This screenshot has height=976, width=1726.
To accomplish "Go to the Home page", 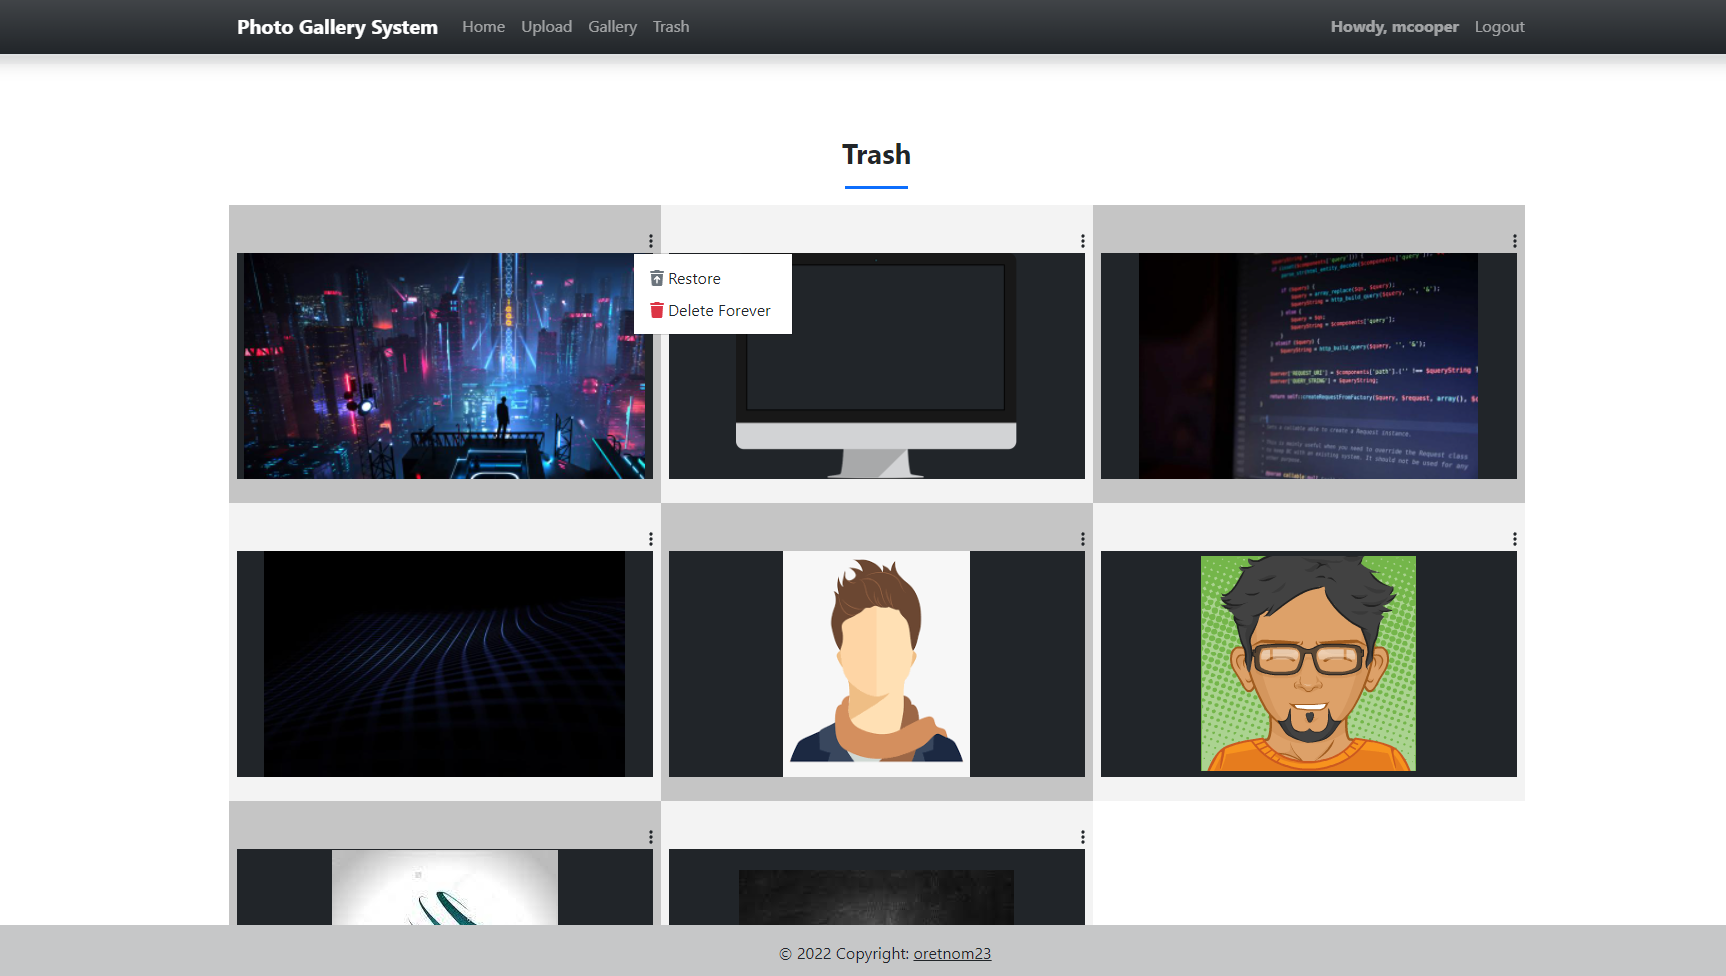I will (x=483, y=27).
